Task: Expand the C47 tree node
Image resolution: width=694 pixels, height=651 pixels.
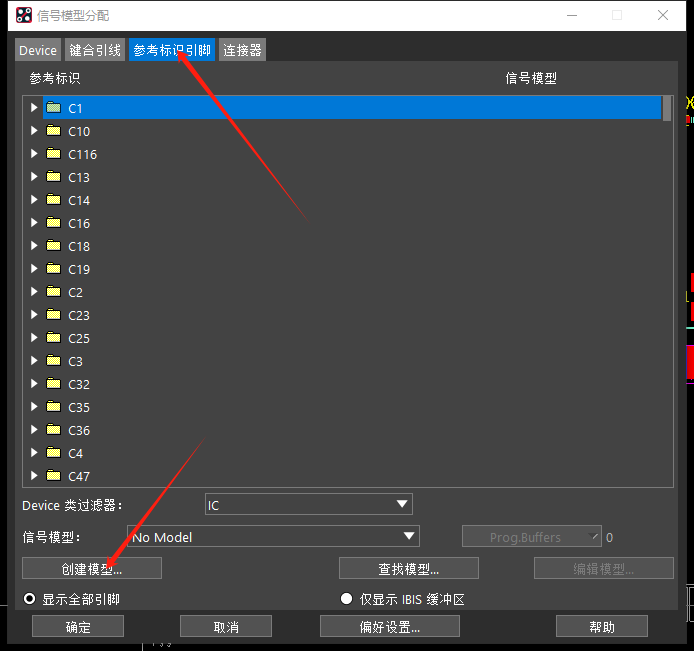Action: click(x=34, y=476)
